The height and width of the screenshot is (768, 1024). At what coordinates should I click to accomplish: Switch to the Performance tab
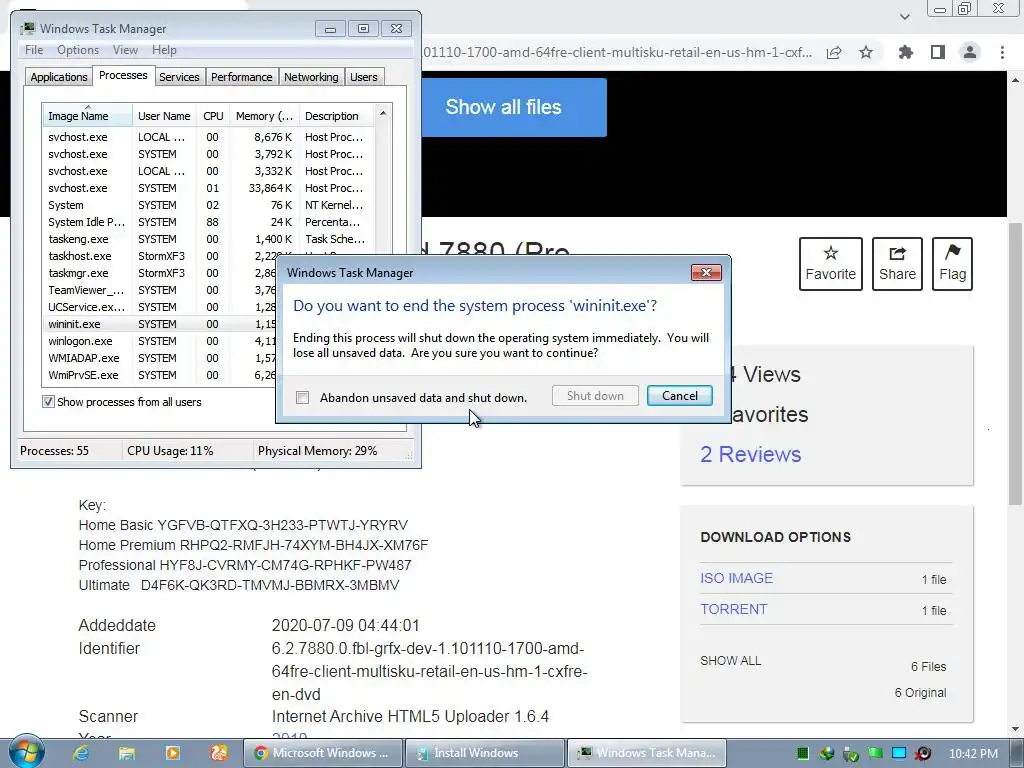click(x=241, y=77)
